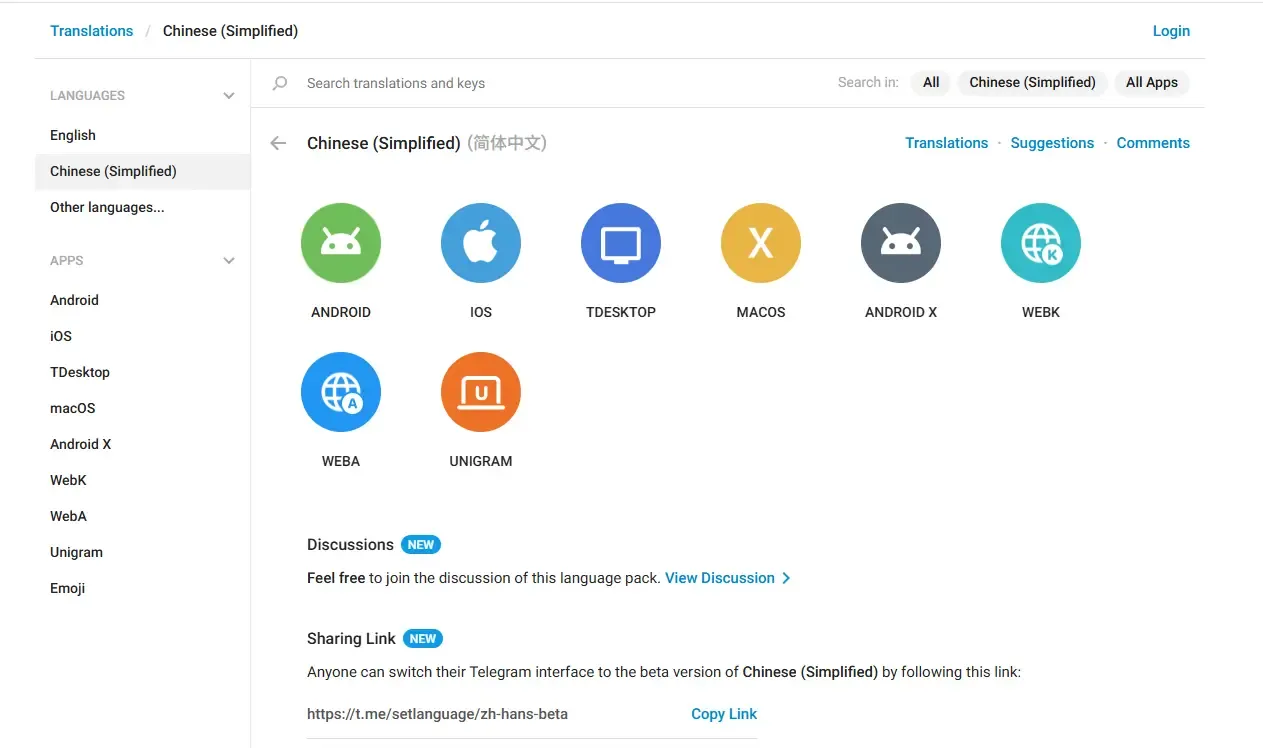Click the TDesktop monitor icon
The width and height of the screenshot is (1263, 748).
pos(621,242)
